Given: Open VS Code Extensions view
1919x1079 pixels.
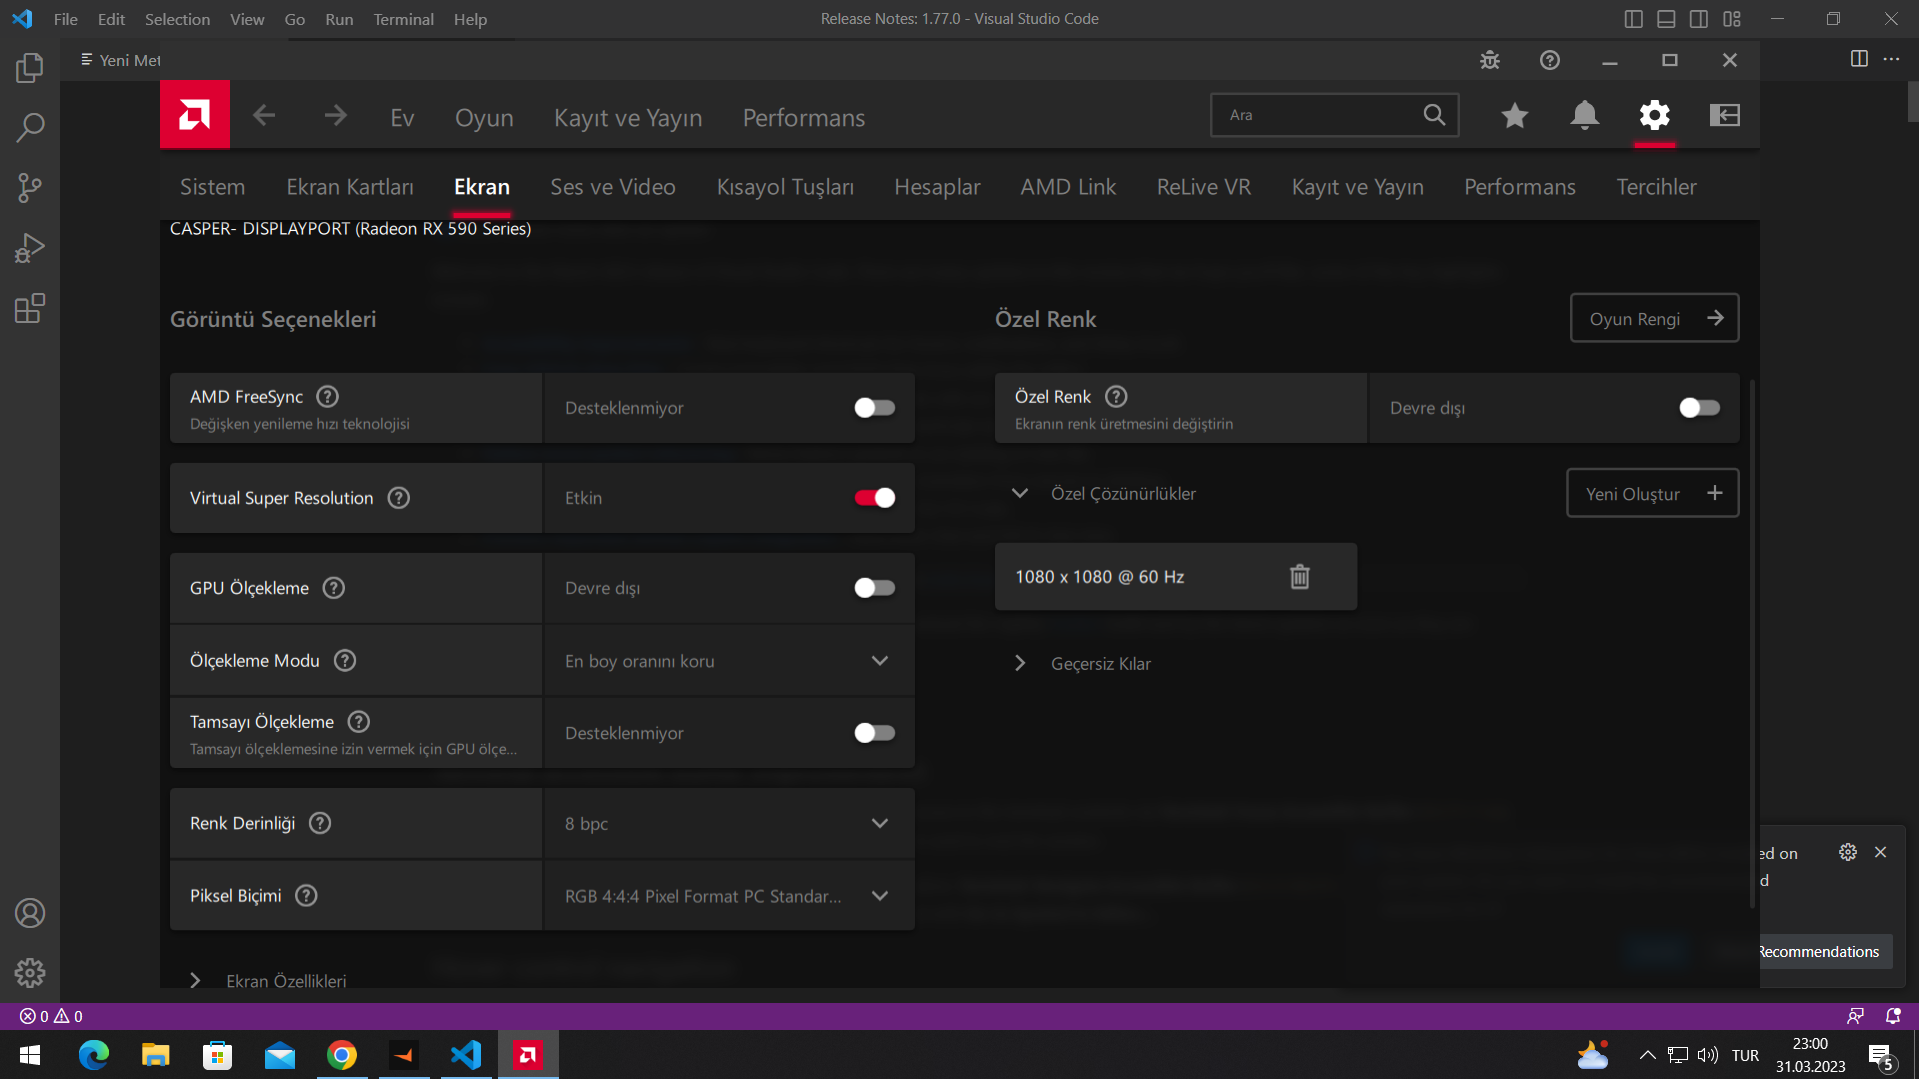Looking at the screenshot, I should [30, 308].
